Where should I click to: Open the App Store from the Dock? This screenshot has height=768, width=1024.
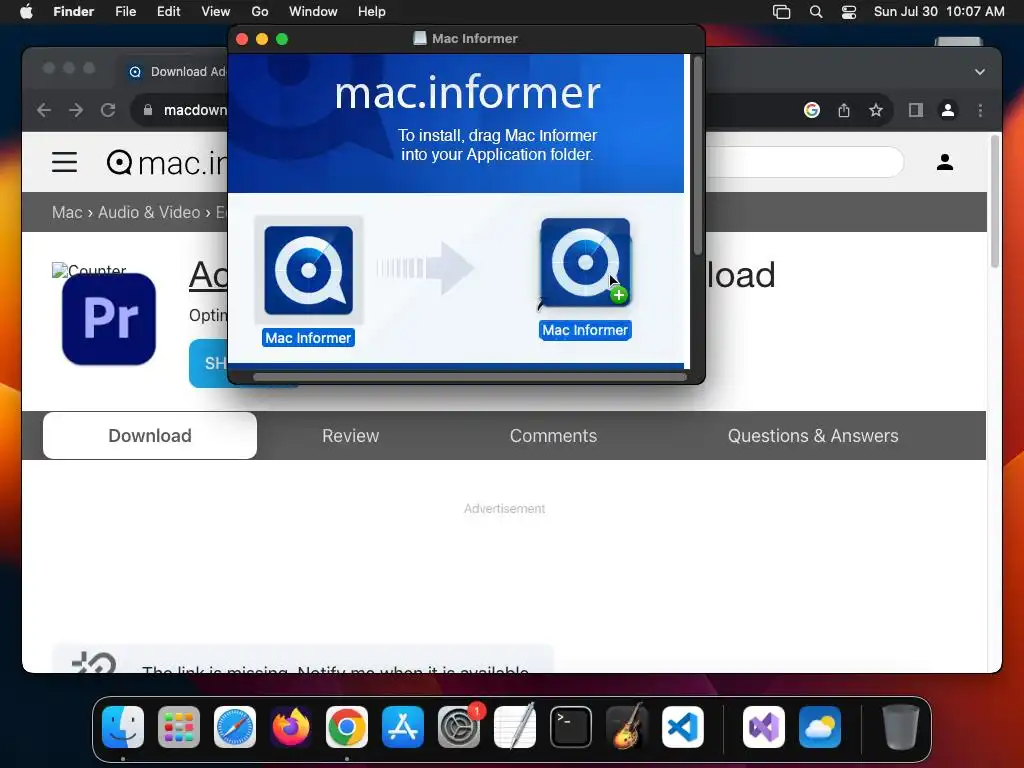403,727
